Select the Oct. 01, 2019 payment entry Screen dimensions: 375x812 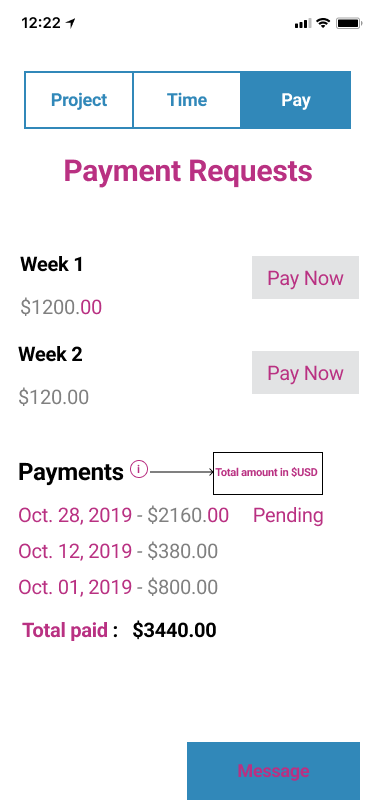click(x=118, y=587)
